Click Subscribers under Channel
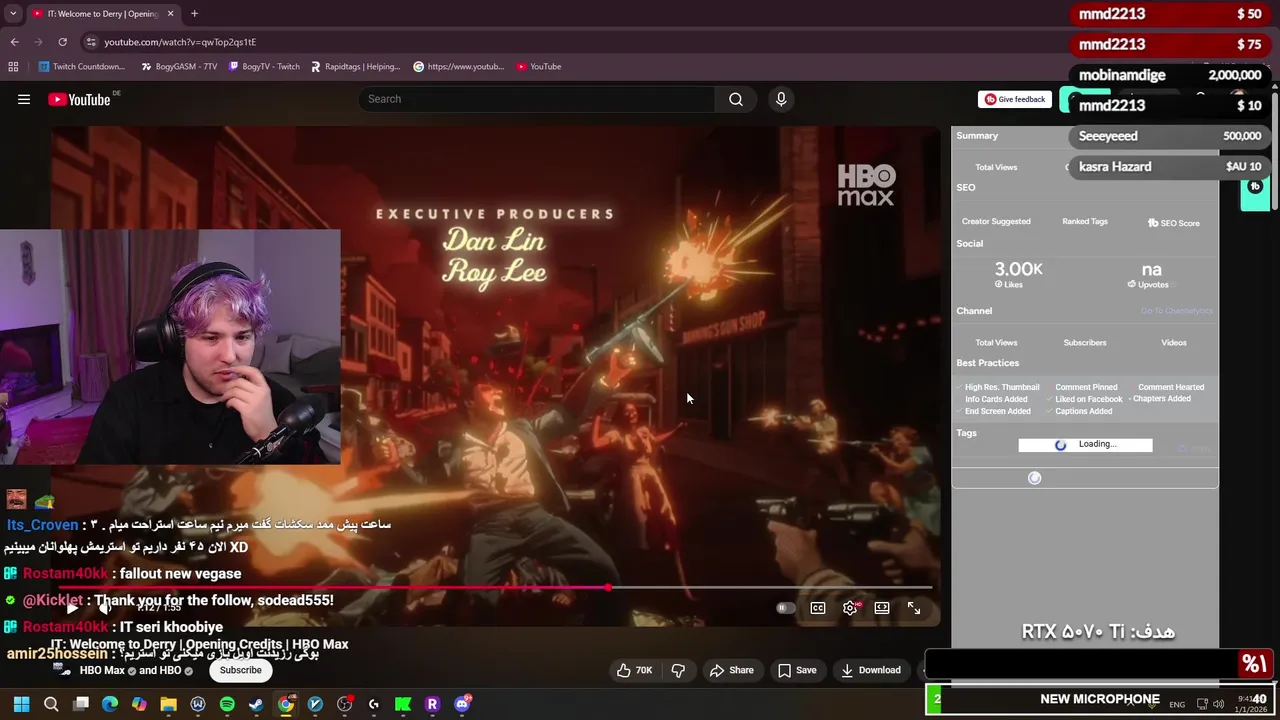The width and height of the screenshot is (1280, 720). [1085, 343]
